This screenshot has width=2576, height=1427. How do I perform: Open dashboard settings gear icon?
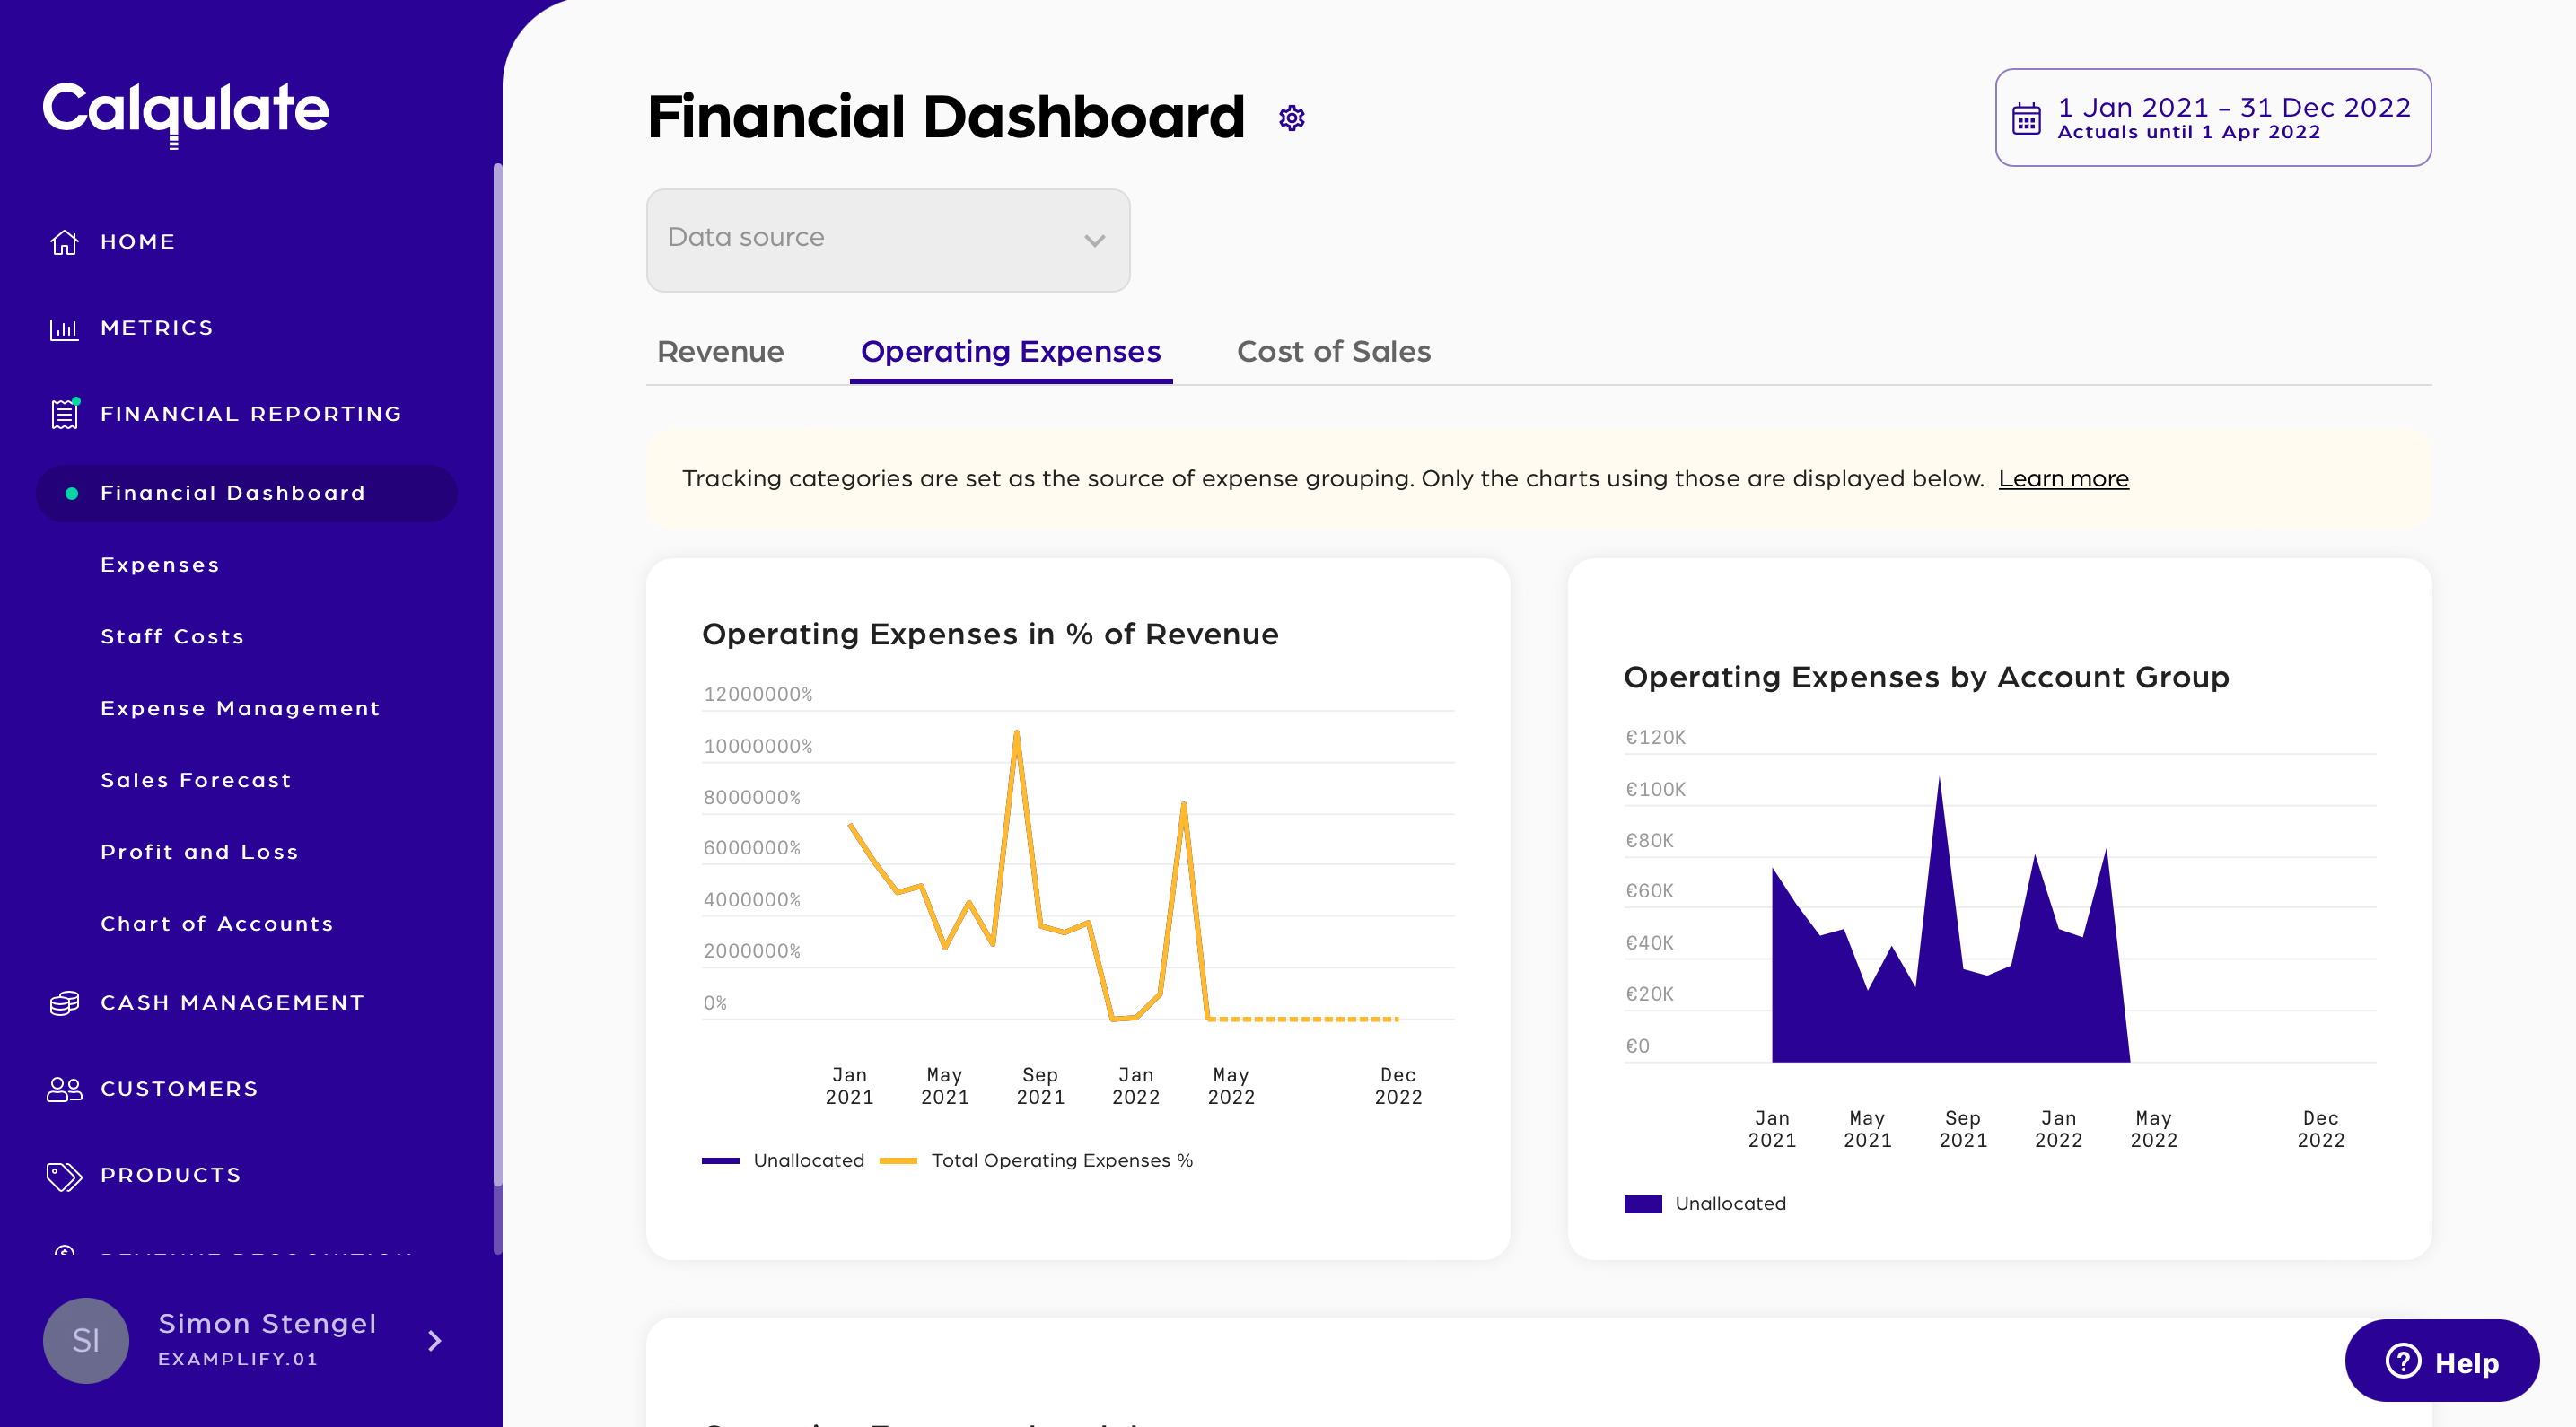click(x=1292, y=118)
